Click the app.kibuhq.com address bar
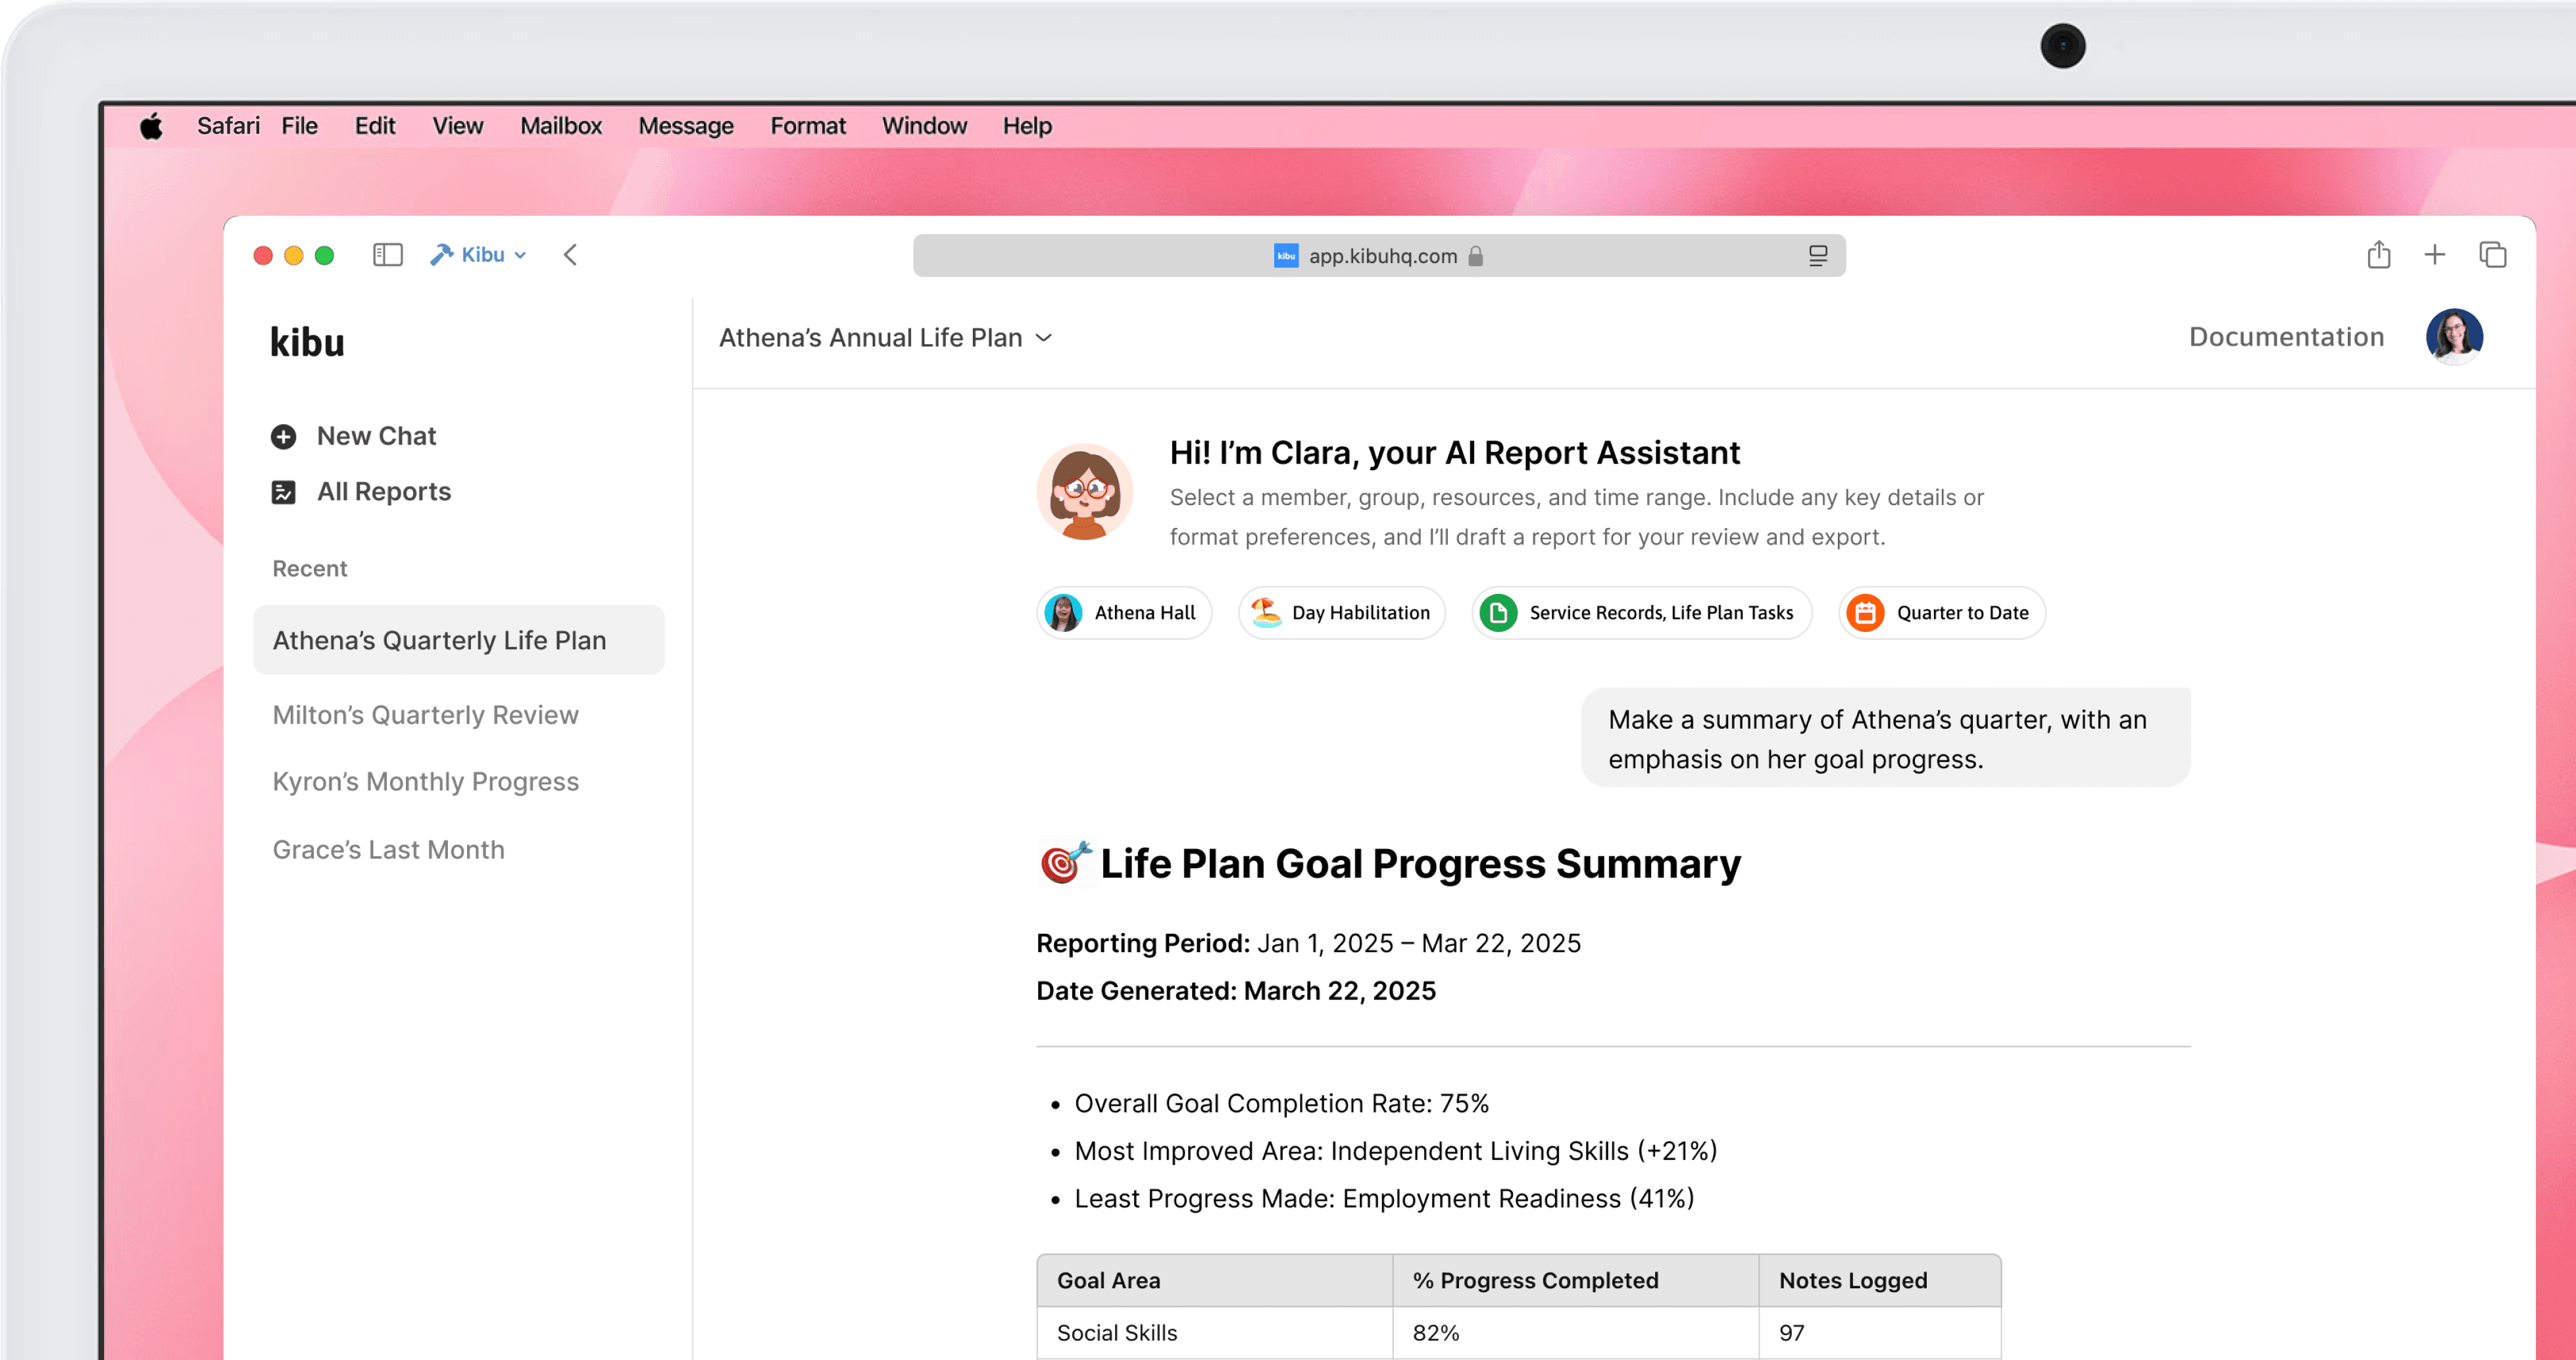Image resolution: width=2576 pixels, height=1360 pixels. (1379, 256)
